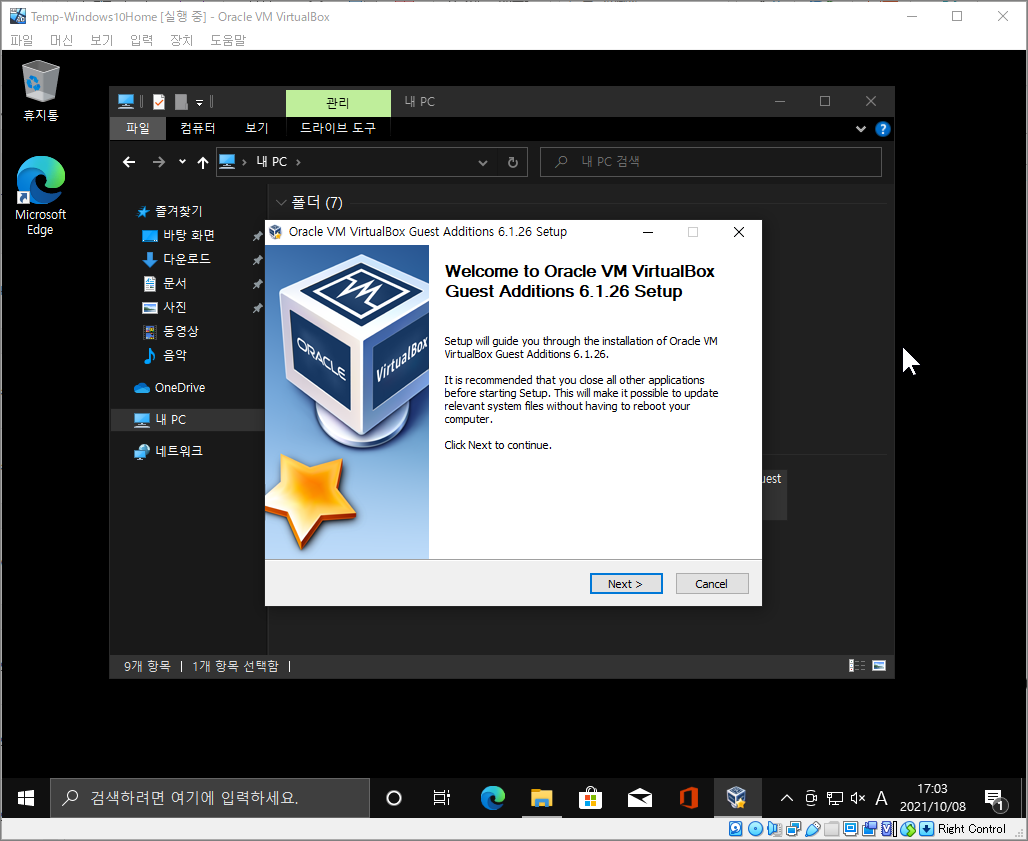This screenshot has width=1028, height=841.
Task: Cancel the Guest Additions setup
Action: pos(711,583)
